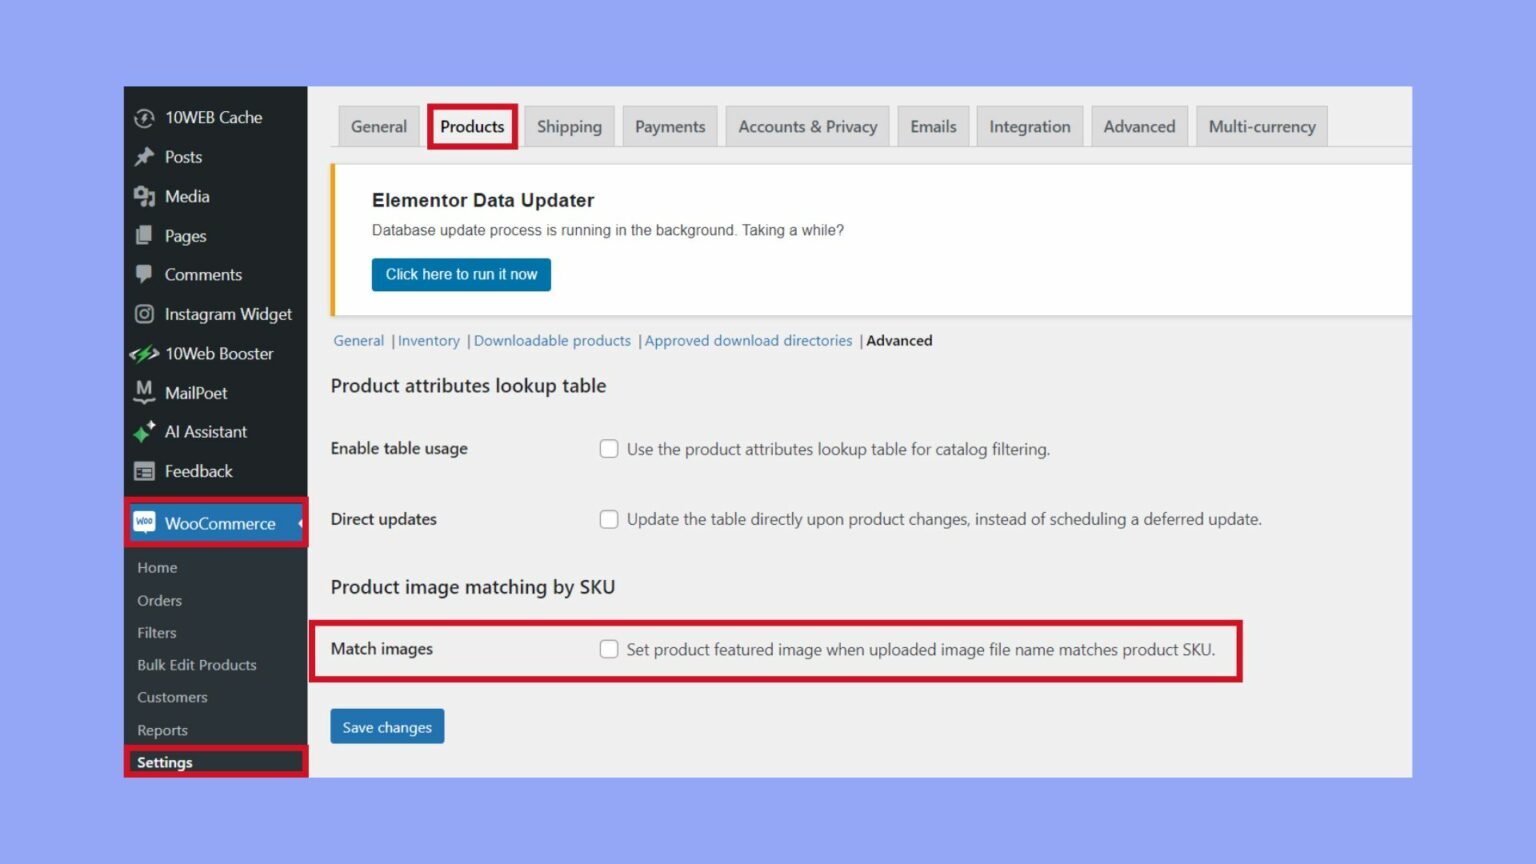Image resolution: width=1536 pixels, height=864 pixels.
Task: Open the Media library icon
Action: (144, 196)
